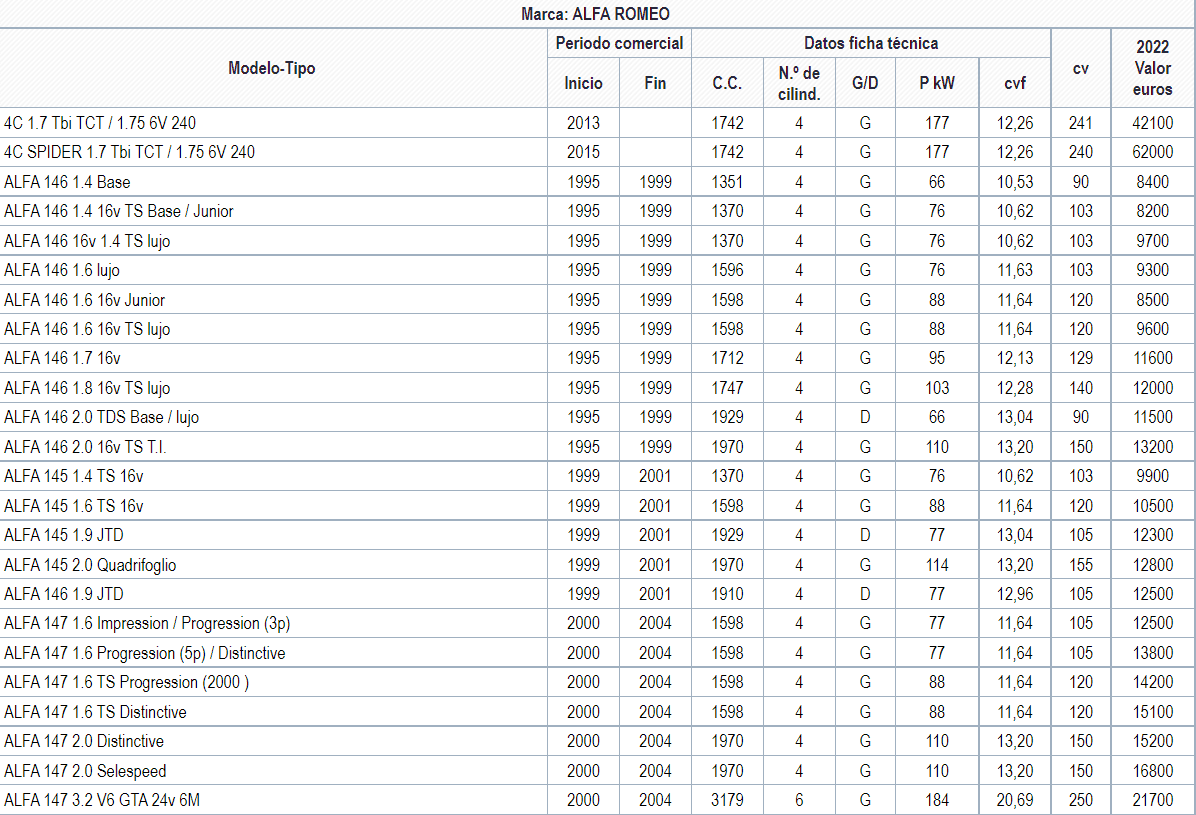Select 'ALFA 146 2.0 TDS Base / lujo'
The width and height of the screenshot is (1196, 815).
coord(101,417)
